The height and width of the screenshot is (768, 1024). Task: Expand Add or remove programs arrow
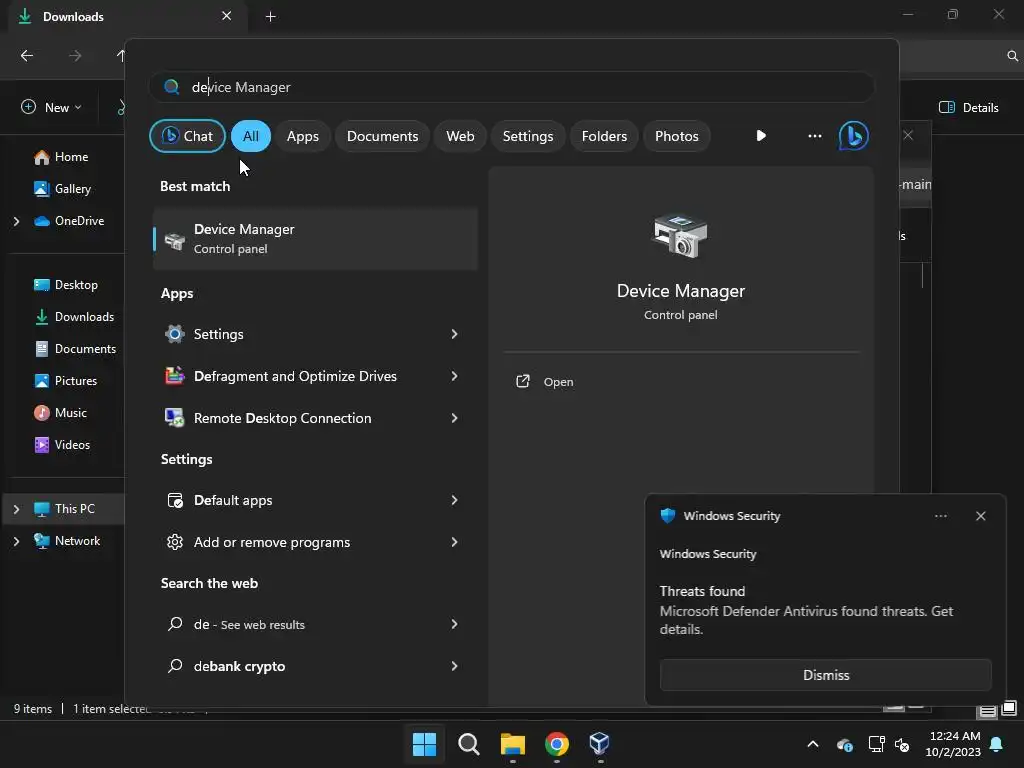454,542
